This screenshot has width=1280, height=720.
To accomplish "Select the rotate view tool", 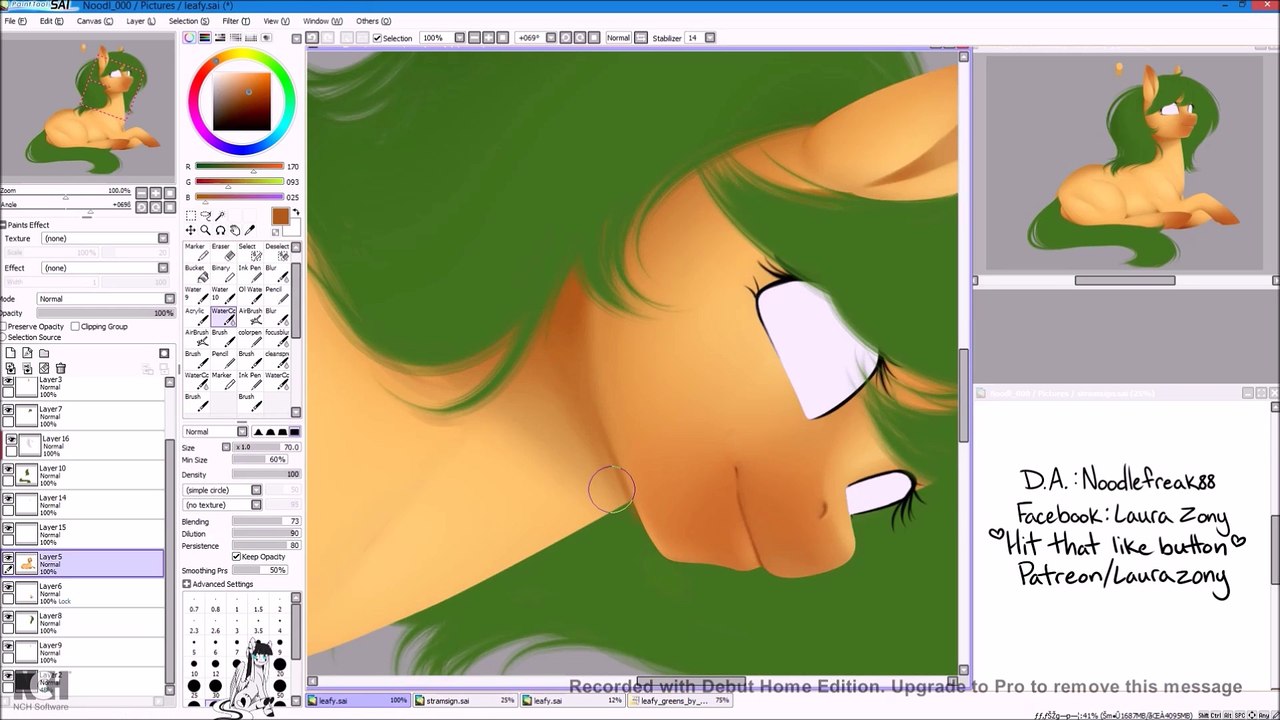I will pos(220,230).
